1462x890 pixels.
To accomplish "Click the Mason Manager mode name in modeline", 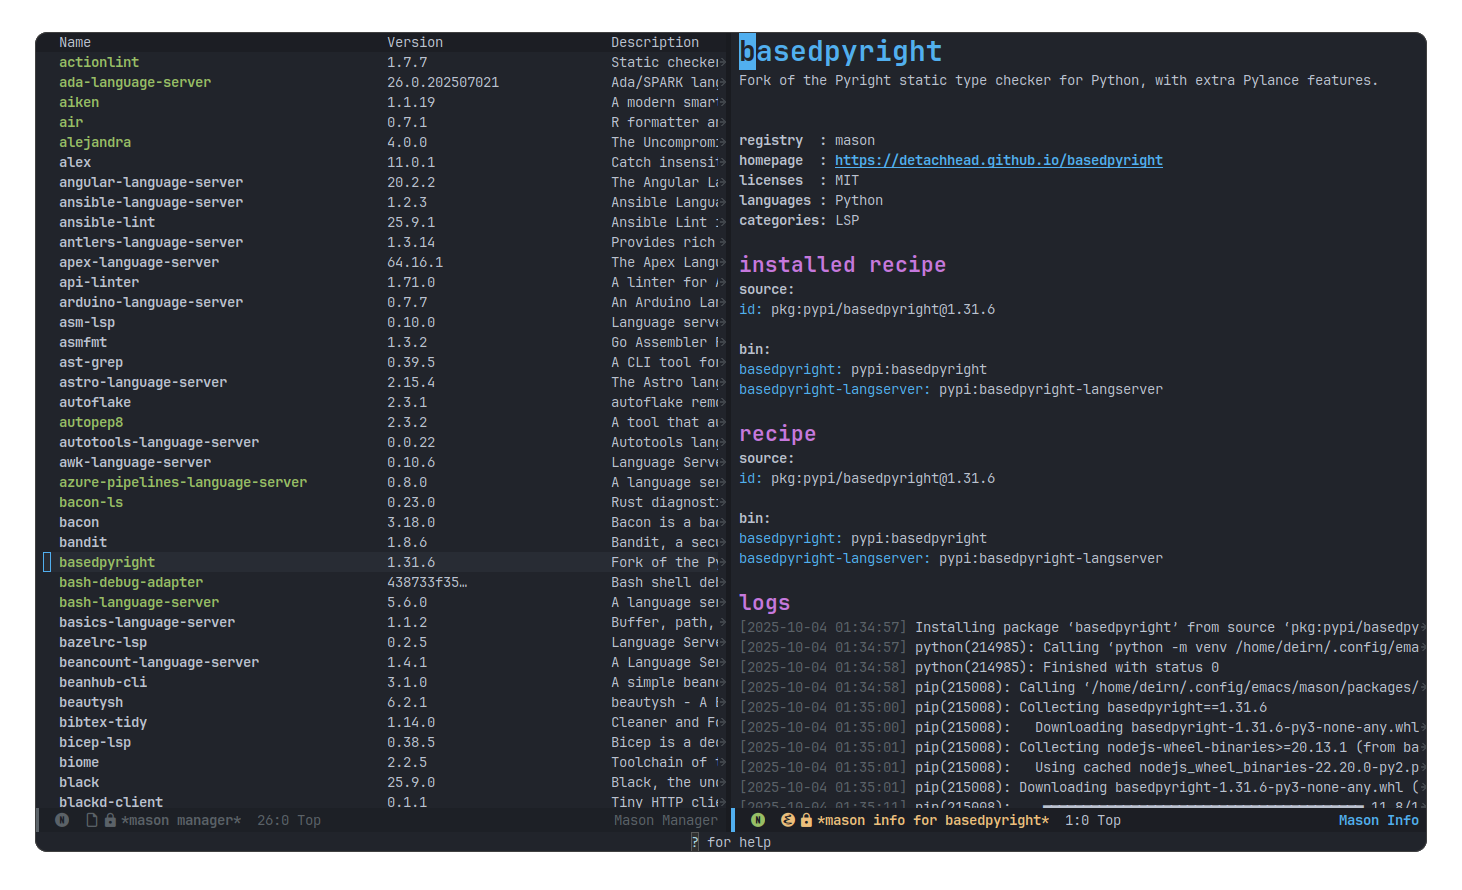I will (666, 820).
